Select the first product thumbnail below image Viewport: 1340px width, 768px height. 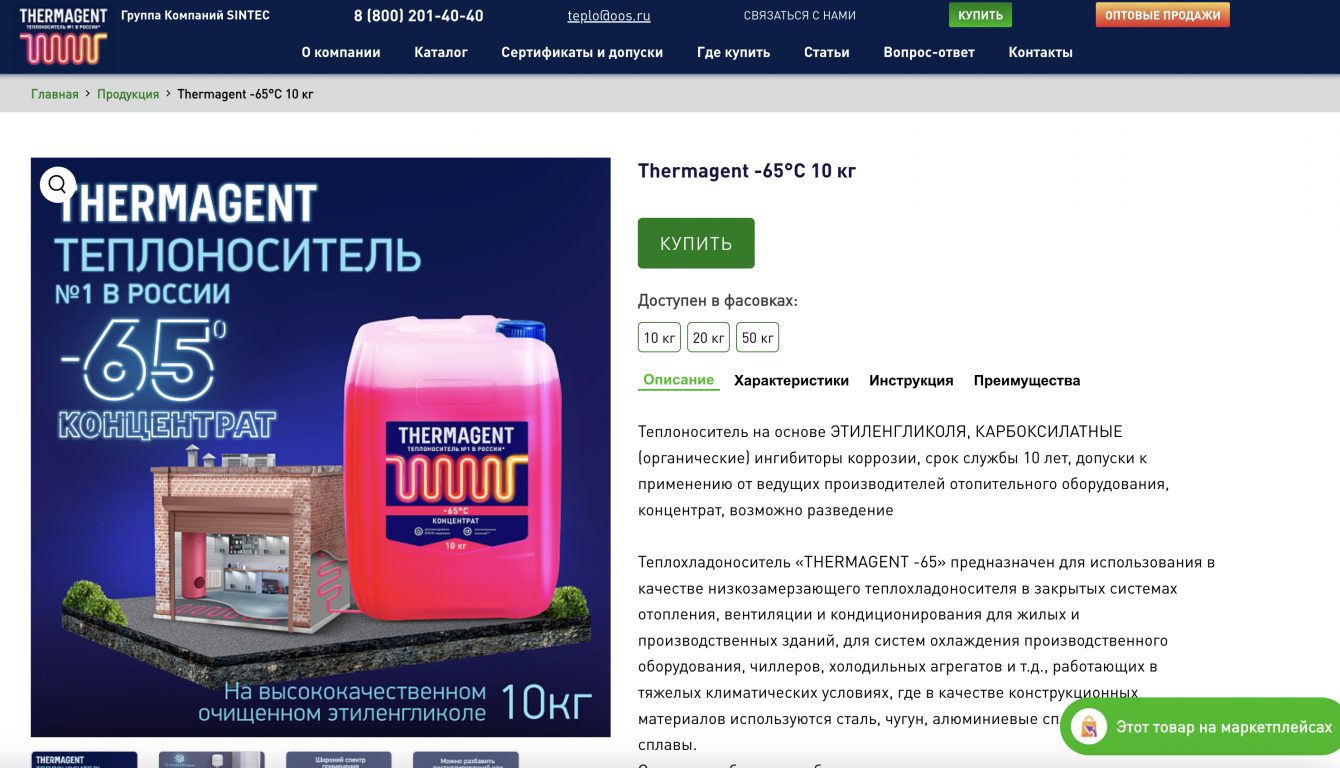coord(84,759)
